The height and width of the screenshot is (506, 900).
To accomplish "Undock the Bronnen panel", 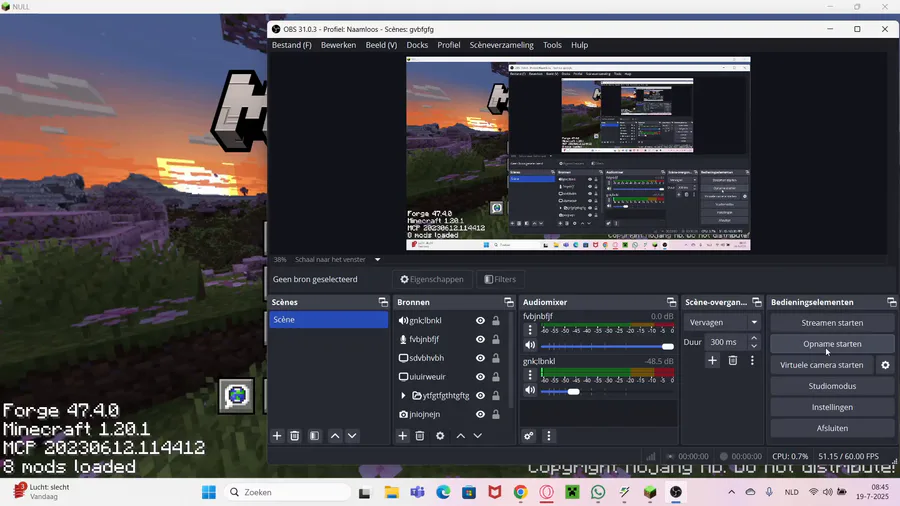I will [509, 302].
